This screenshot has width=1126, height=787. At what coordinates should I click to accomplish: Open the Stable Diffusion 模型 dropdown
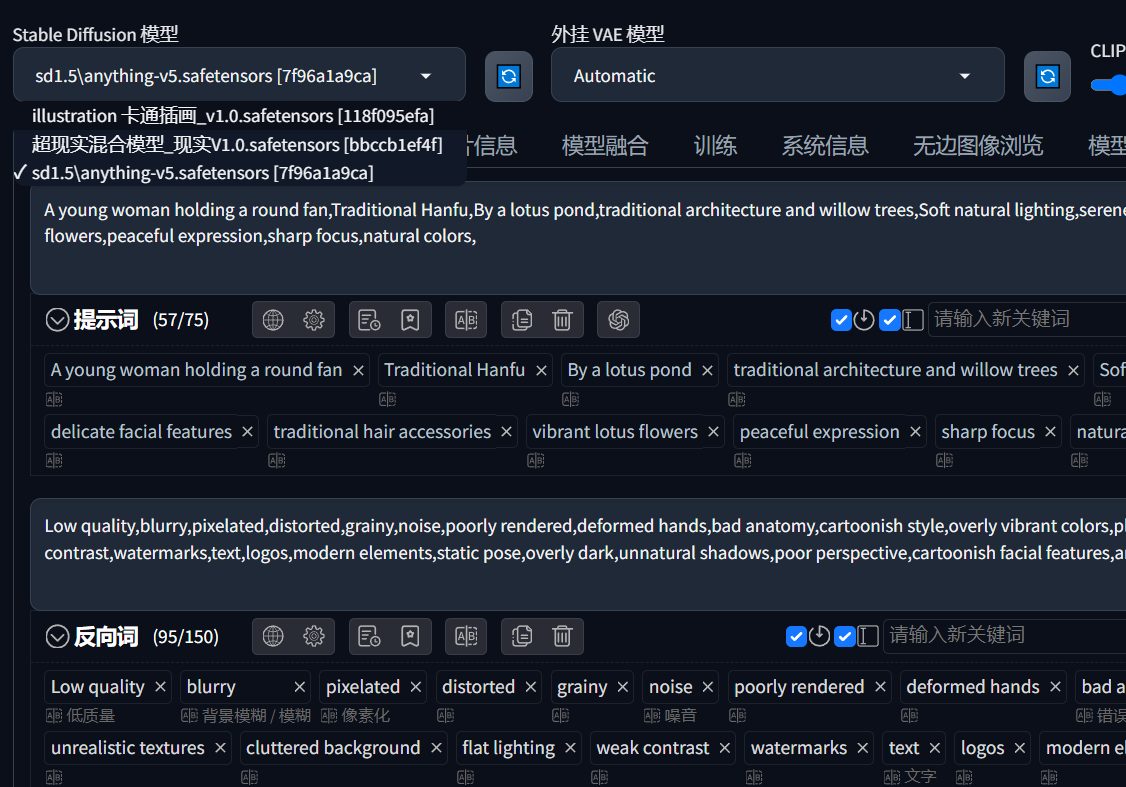[239, 75]
